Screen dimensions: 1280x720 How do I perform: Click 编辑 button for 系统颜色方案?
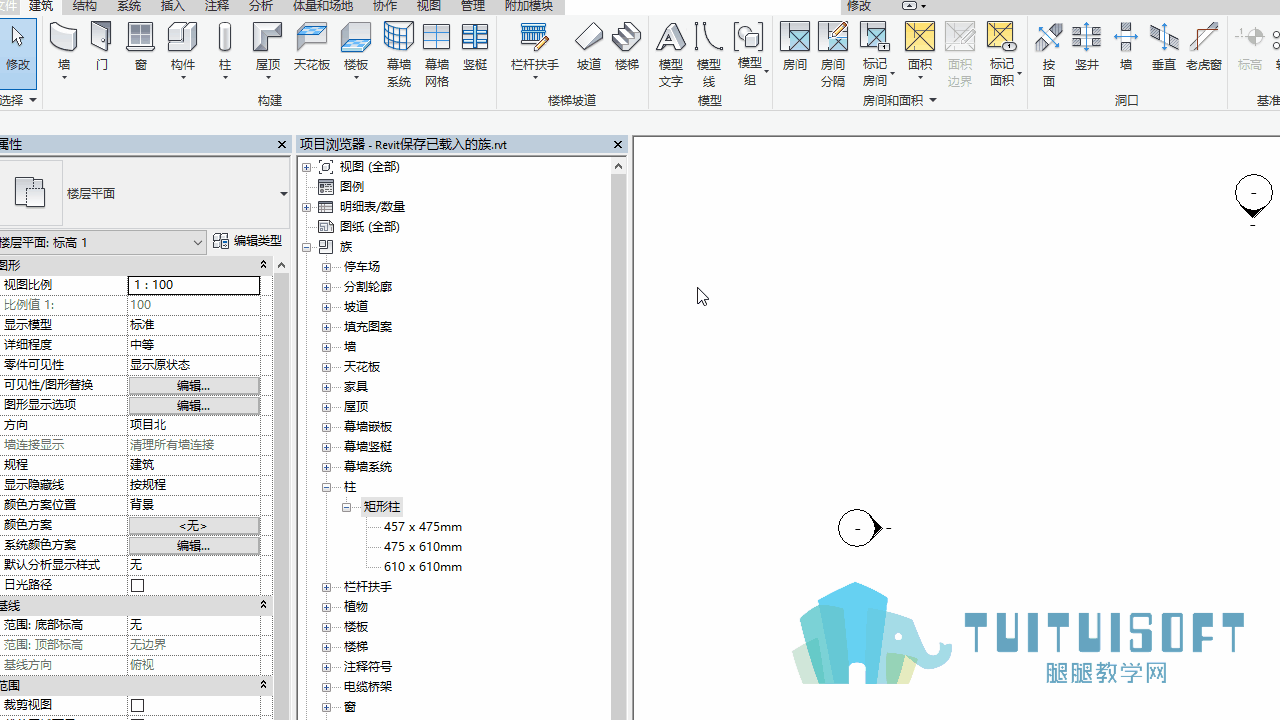[194, 545]
